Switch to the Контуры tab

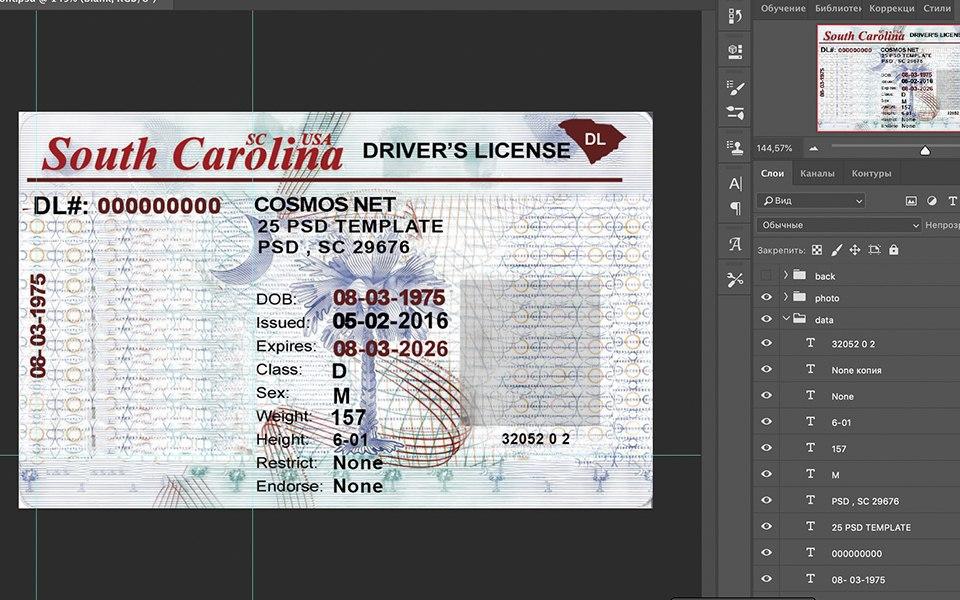[x=871, y=174]
